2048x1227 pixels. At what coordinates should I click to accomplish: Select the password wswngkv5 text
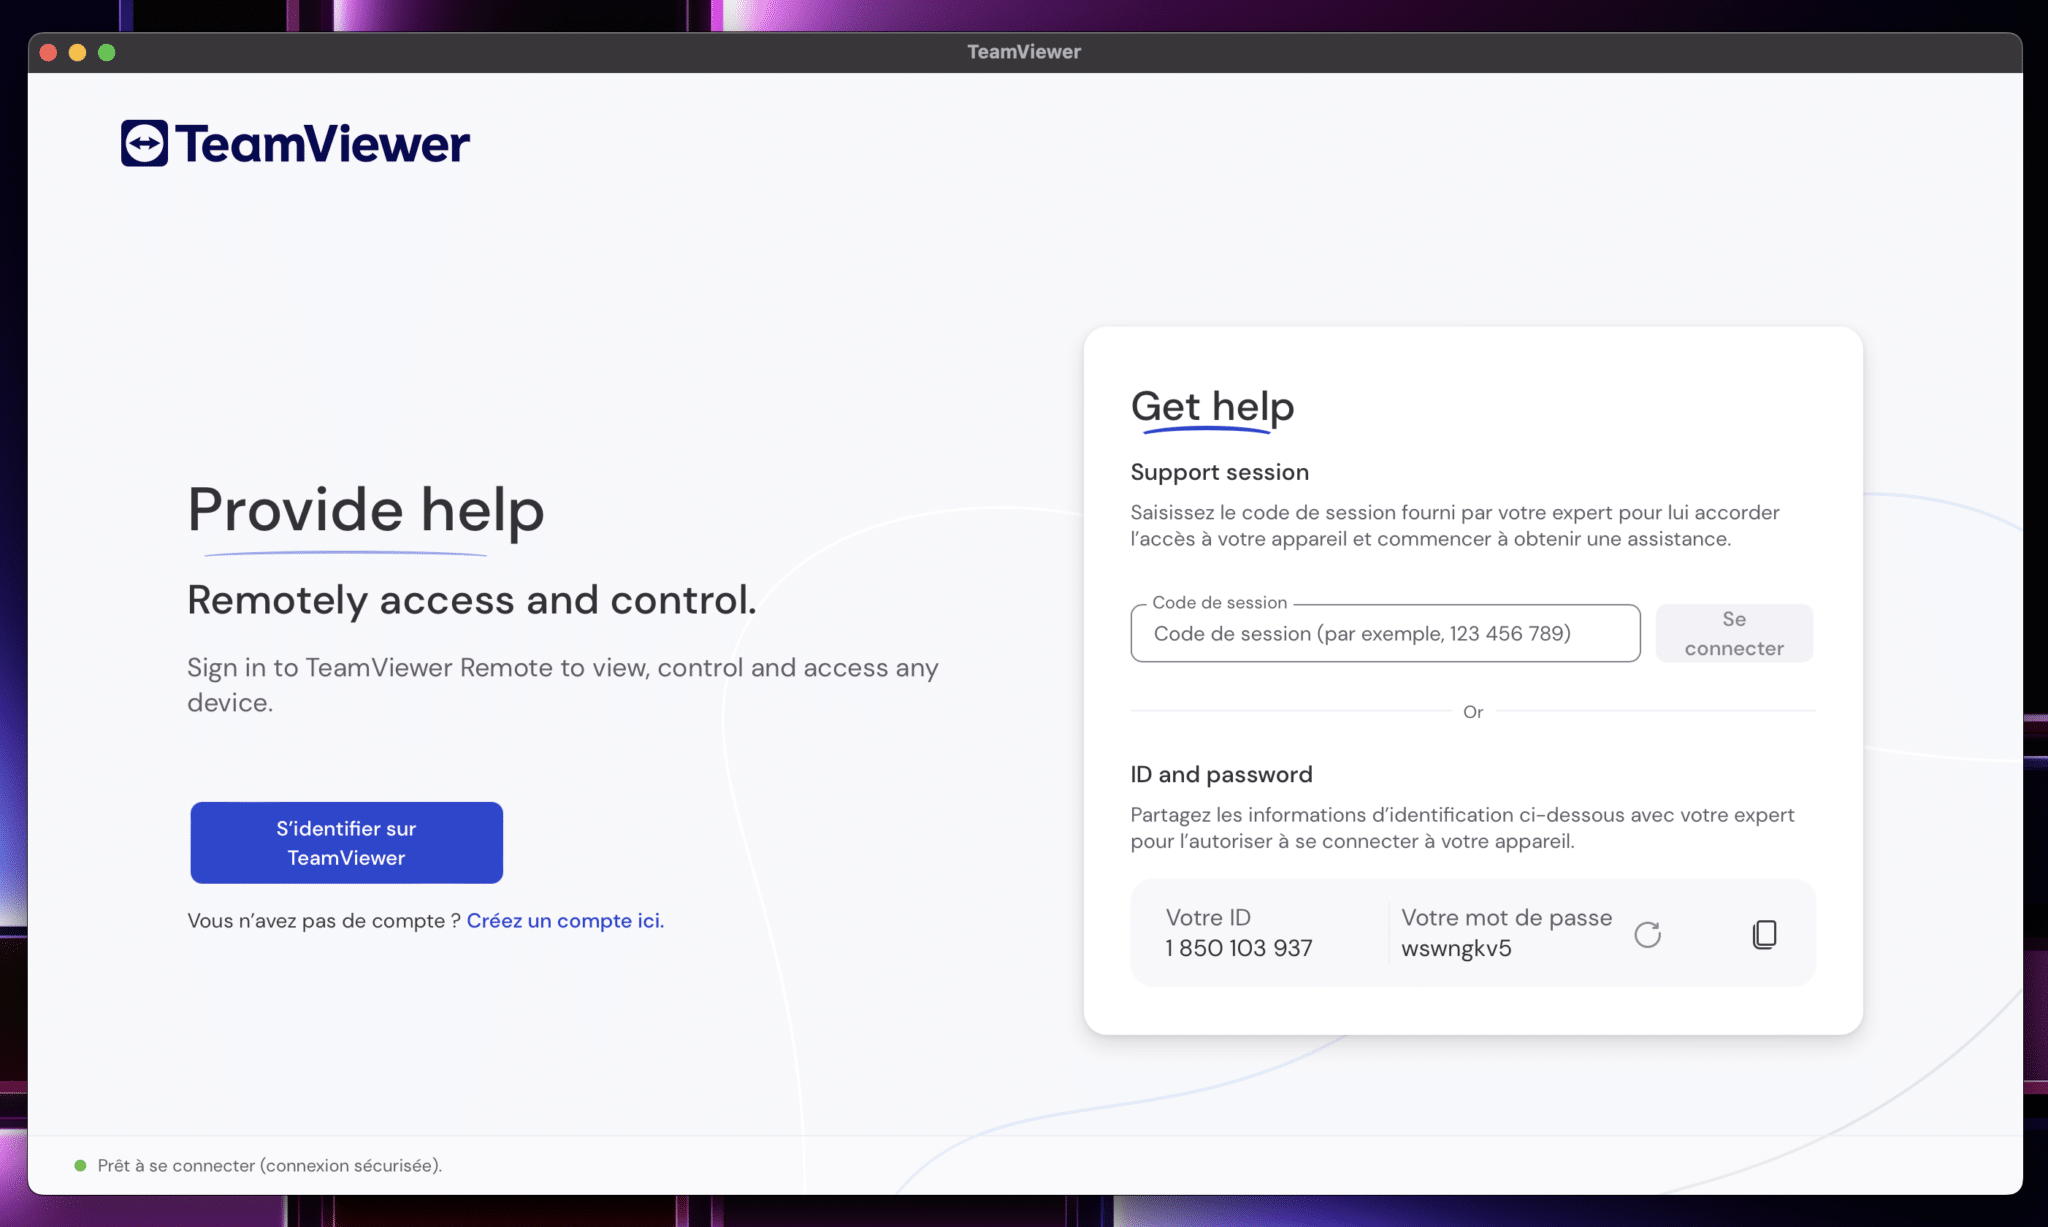(x=1456, y=947)
